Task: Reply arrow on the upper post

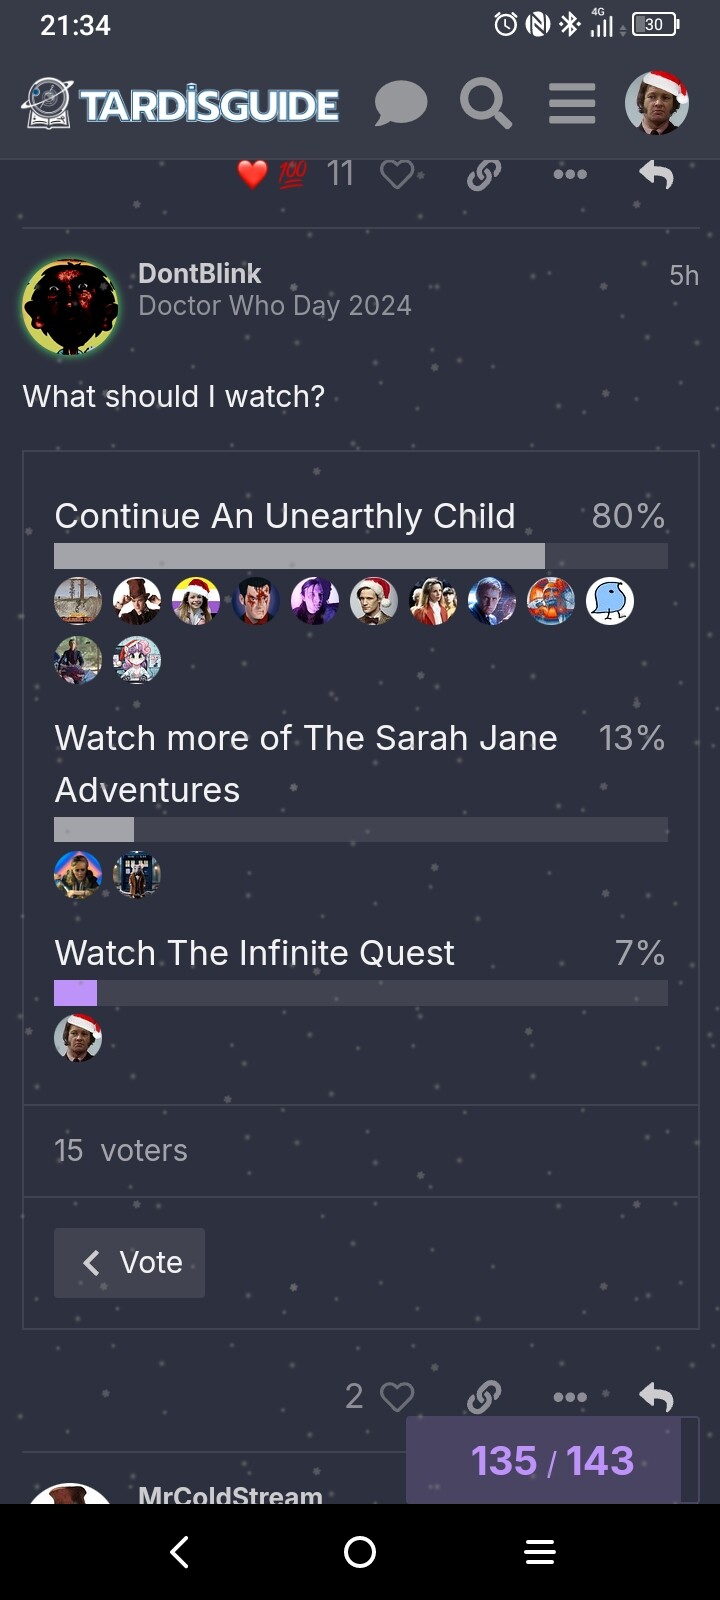Action: (656, 175)
